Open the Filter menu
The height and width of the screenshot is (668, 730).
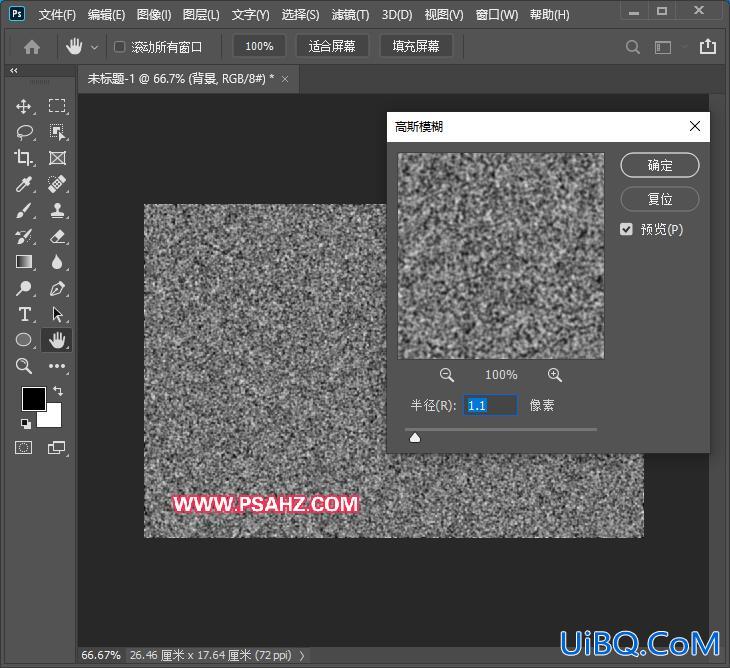(350, 15)
